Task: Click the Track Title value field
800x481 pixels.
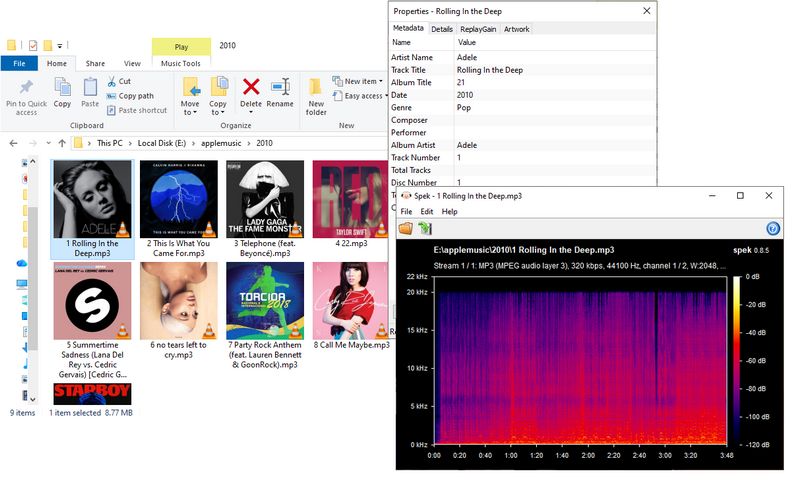Action: click(x=554, y=70)
